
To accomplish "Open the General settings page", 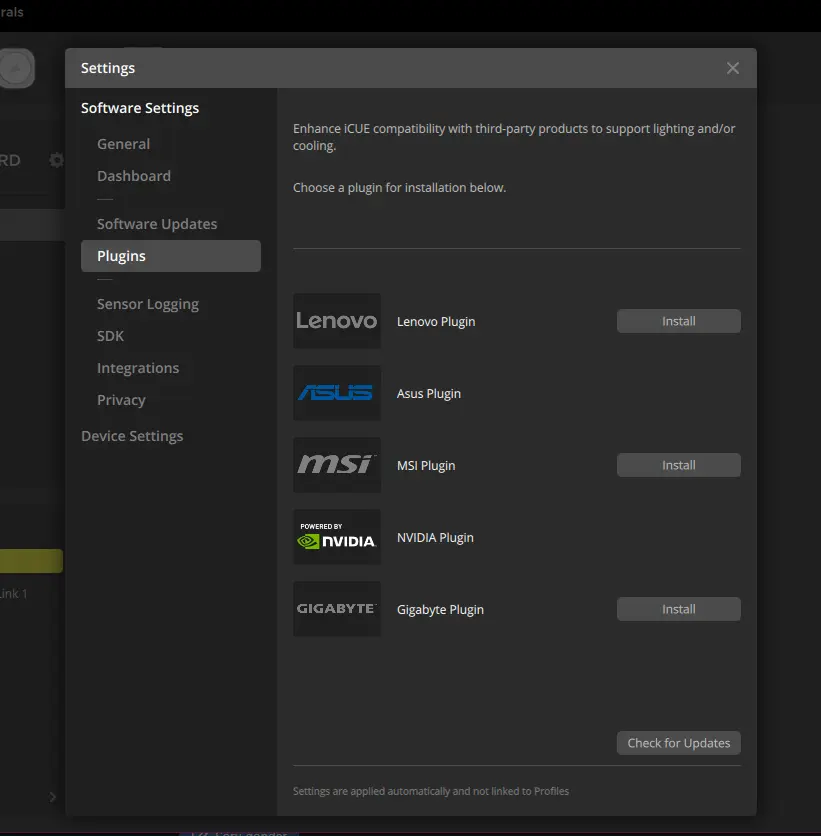I will pyautogui.click(x=123, y=144).
